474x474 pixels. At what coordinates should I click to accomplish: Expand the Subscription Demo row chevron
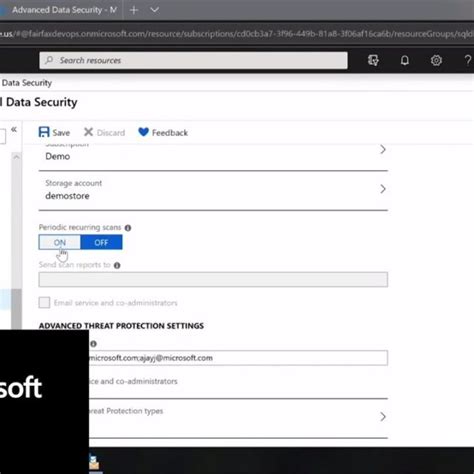383,149
